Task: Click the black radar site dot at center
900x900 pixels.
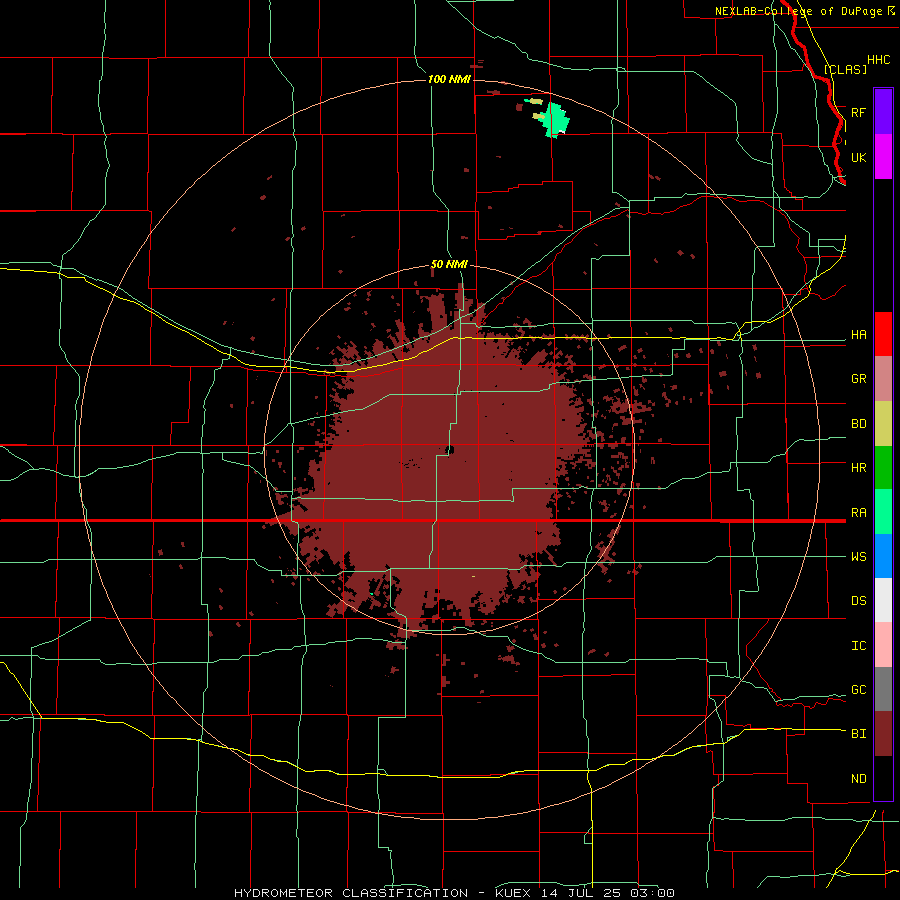Action: coord(450,449)
